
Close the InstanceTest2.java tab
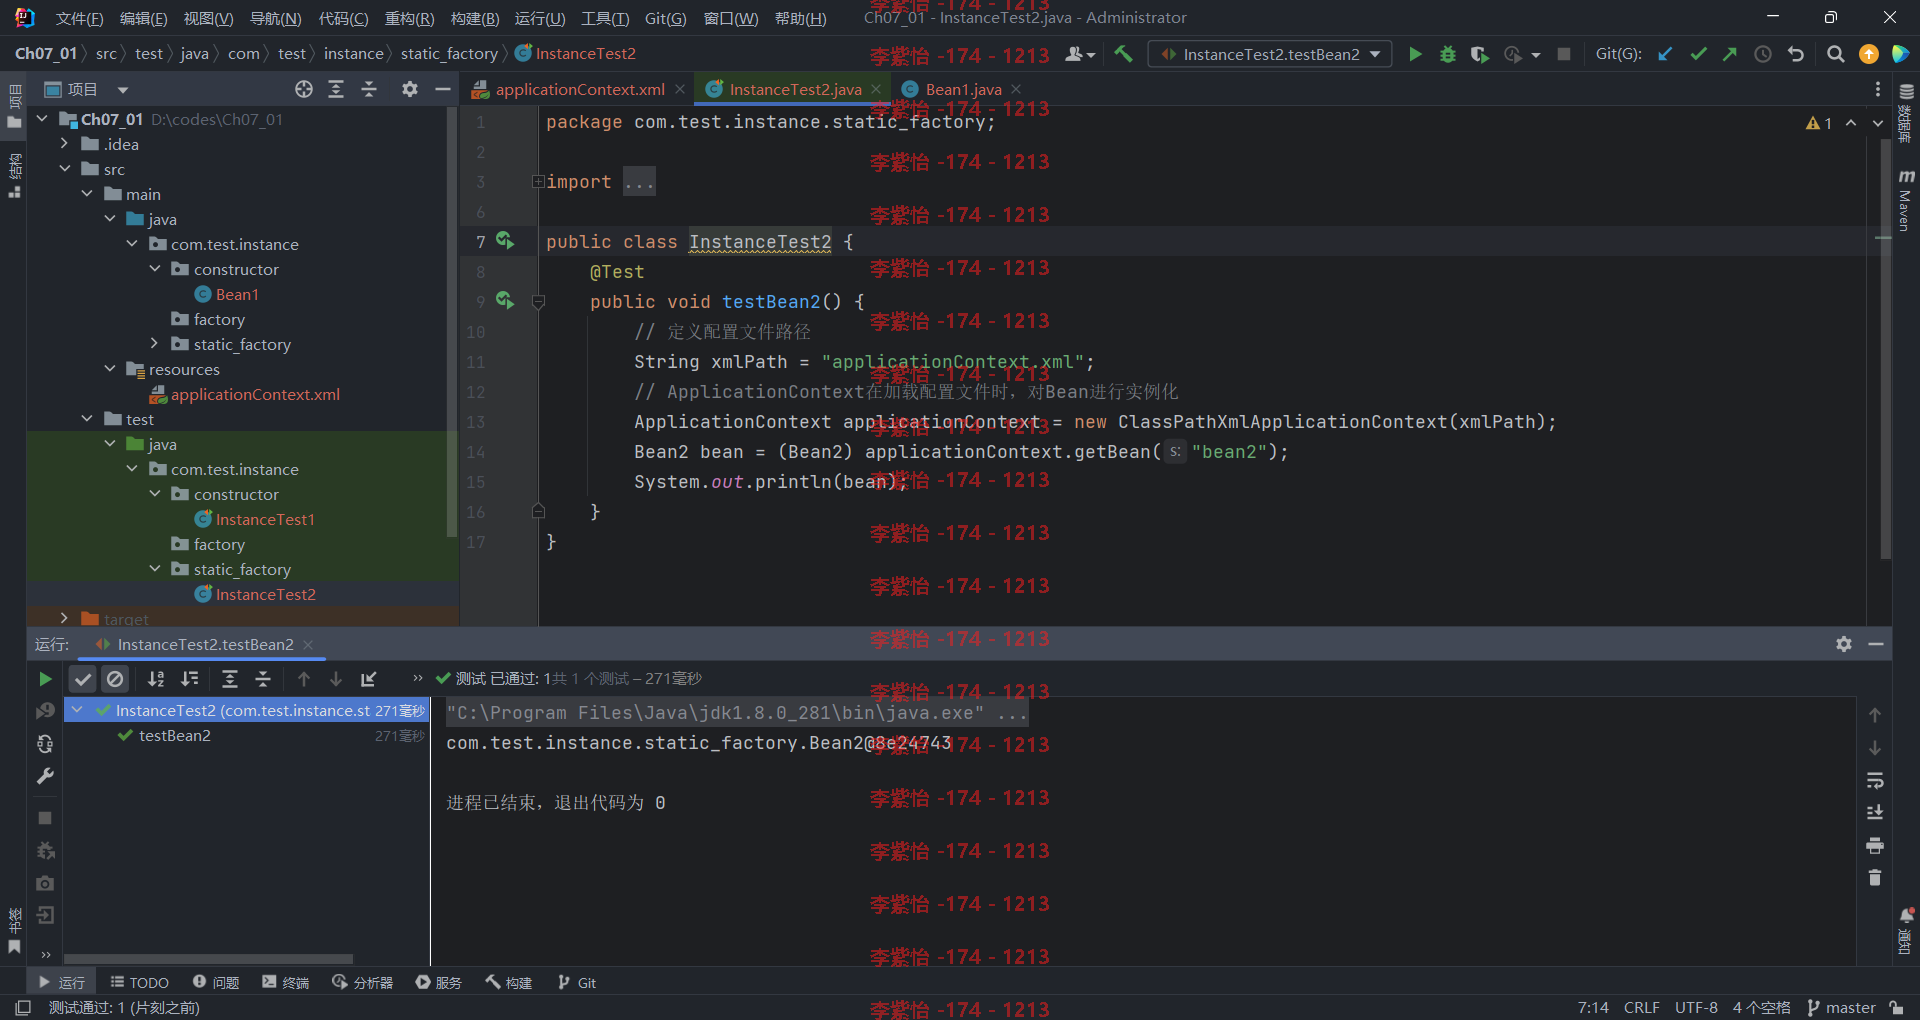click(x=877, y=89)
